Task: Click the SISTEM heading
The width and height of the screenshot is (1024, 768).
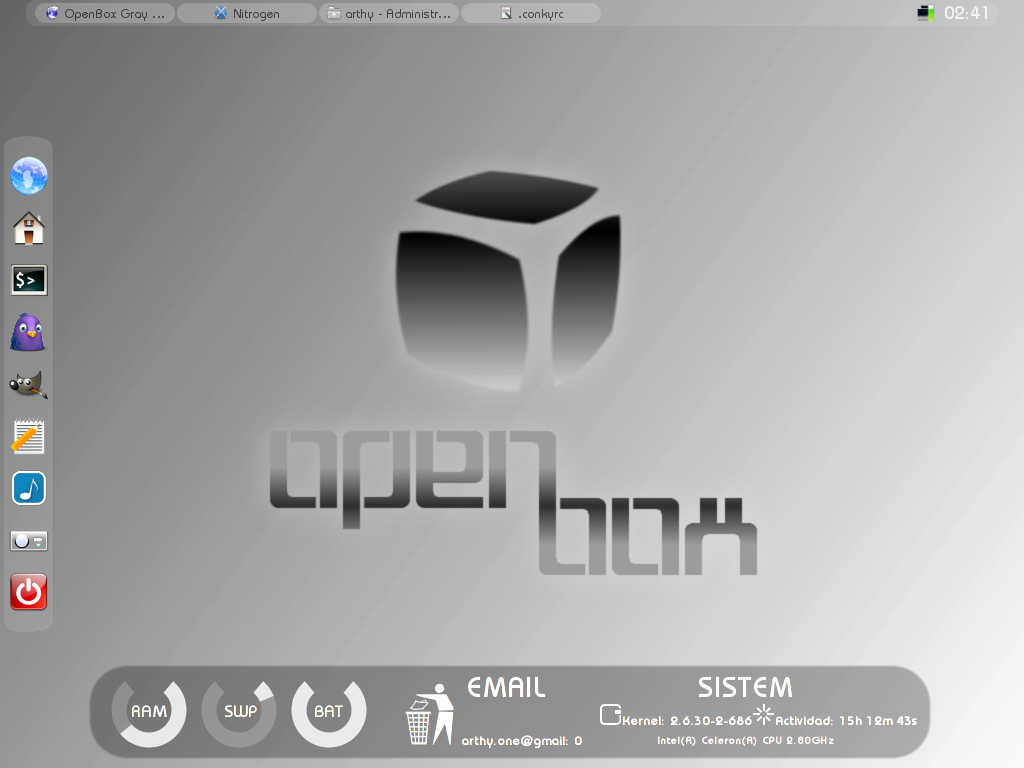Action: point(745,688)
